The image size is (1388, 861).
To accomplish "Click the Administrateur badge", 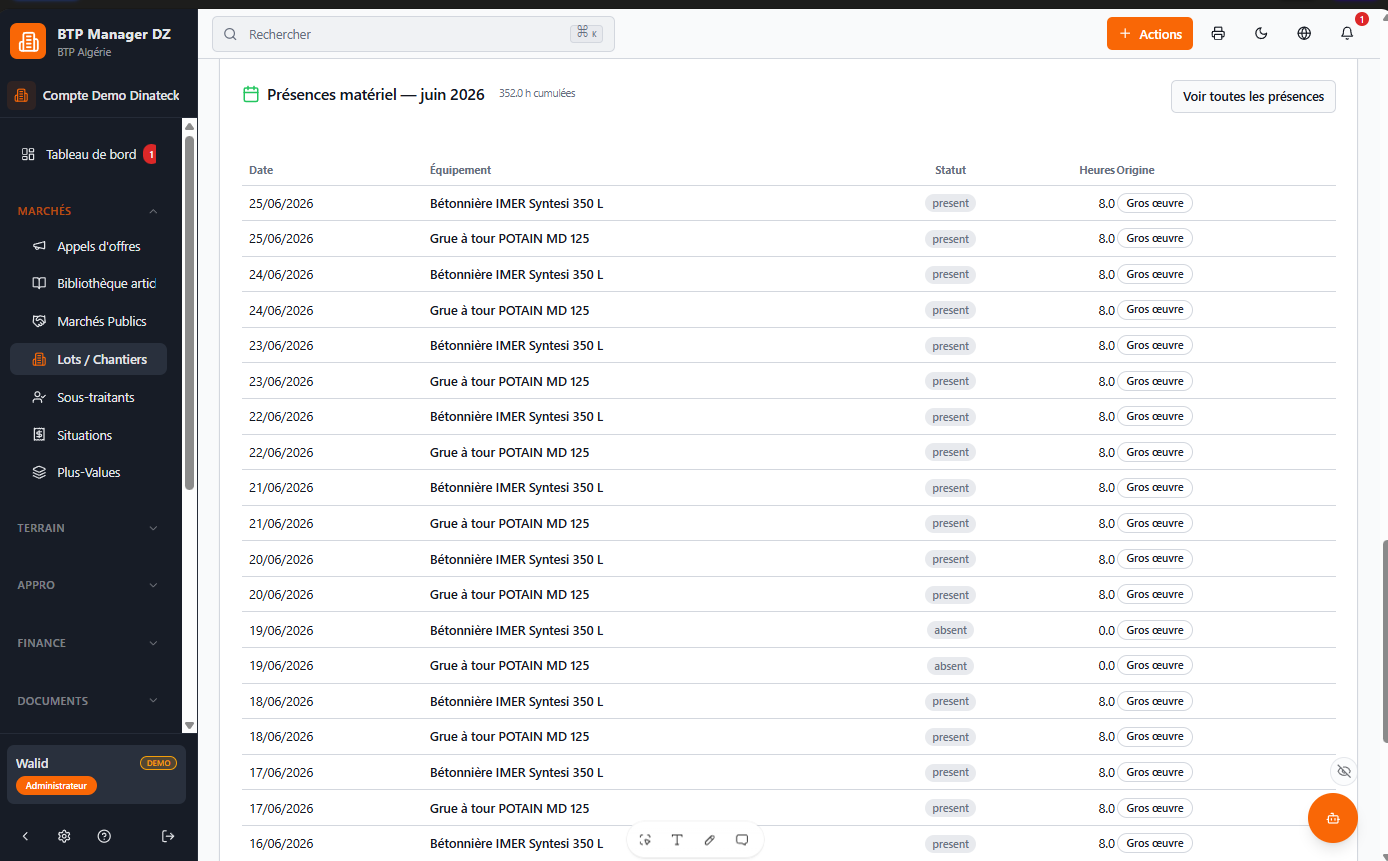I will coord(56,786).
